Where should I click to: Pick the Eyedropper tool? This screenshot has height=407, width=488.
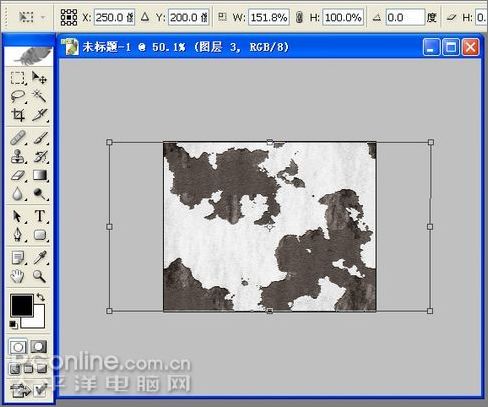[x=40, y=257]
